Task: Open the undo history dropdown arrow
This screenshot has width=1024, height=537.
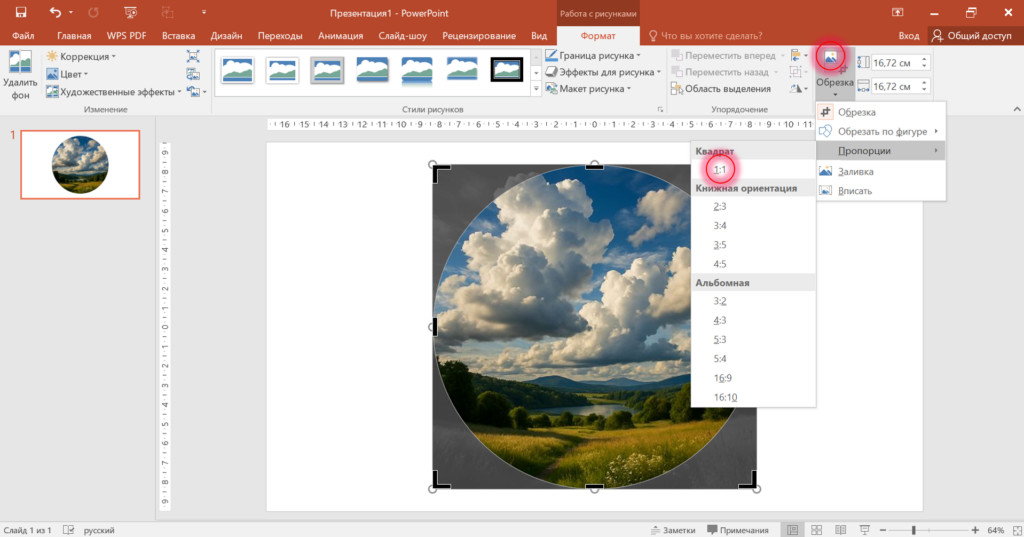Action: 71,12
